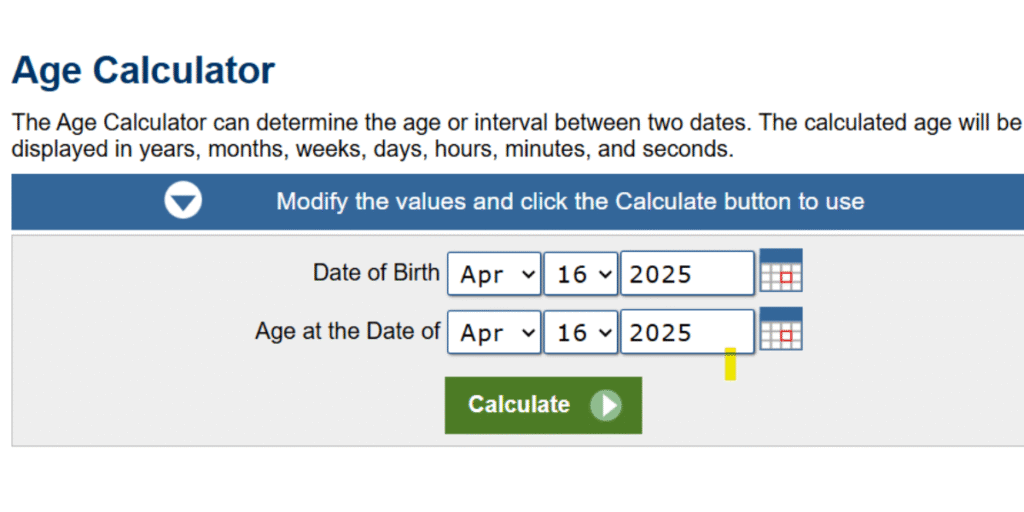Open the Date of Birth day dropdown
The height and width of the screenshot is (512, 1024).
580,274
